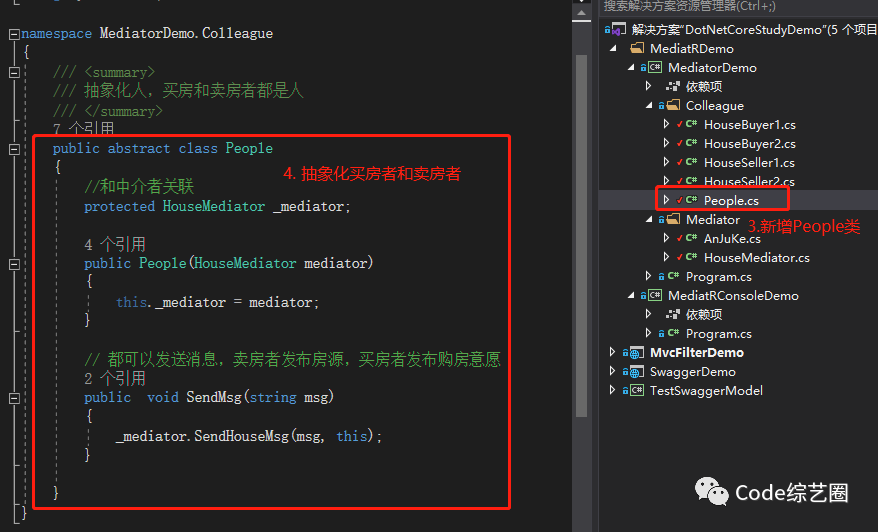Click the Colleague folder icon
The height and width of the screenshot is (532, 878).
point(673,105)
